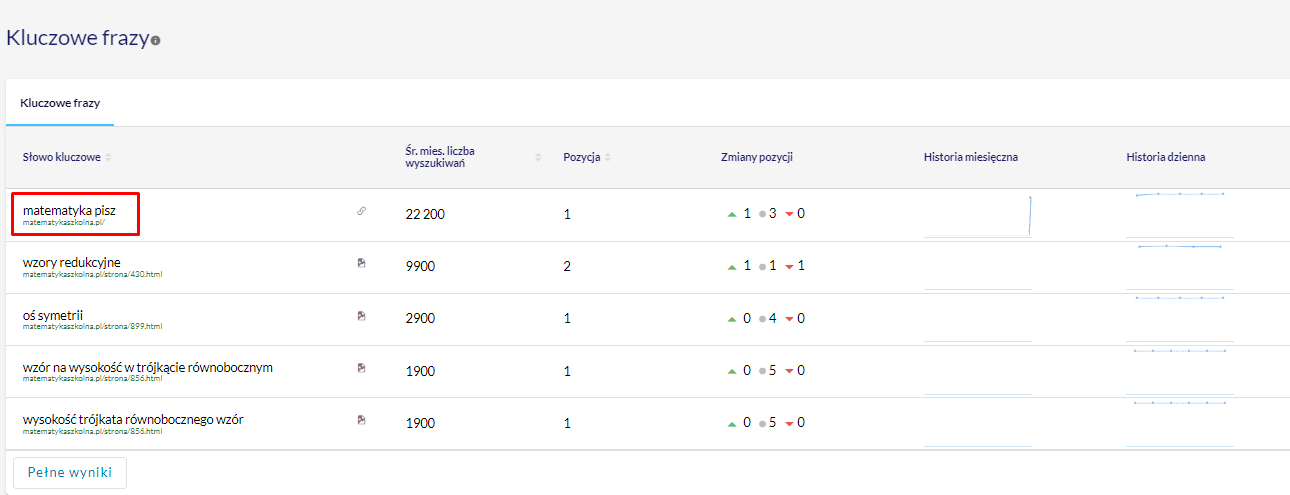This screenshot has height=495, width=1290.
Task: Click the Historia dzienna column header
Action: coord(1165,158)
